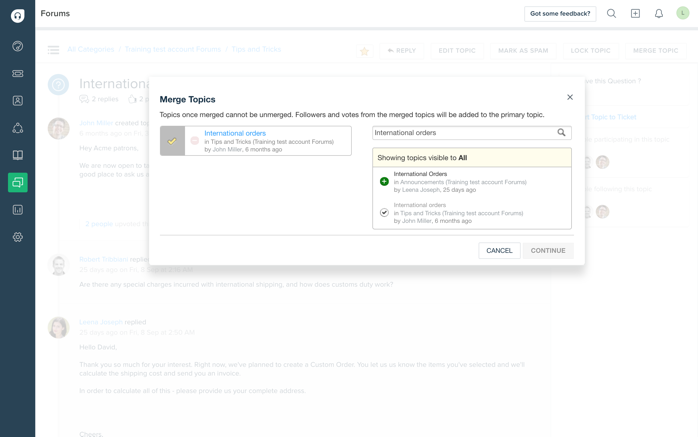Open Admin settings gear in sidebar

(17, 237)
